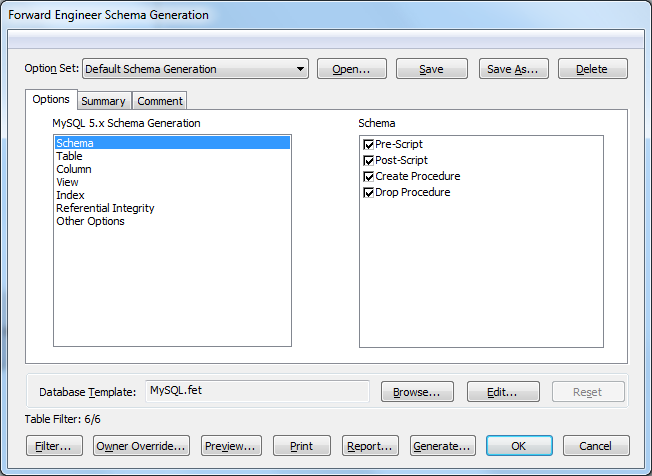Click the Owner Override... button
Screen dimensions: 652x476
pyautogui.click(x=141, y=446)
